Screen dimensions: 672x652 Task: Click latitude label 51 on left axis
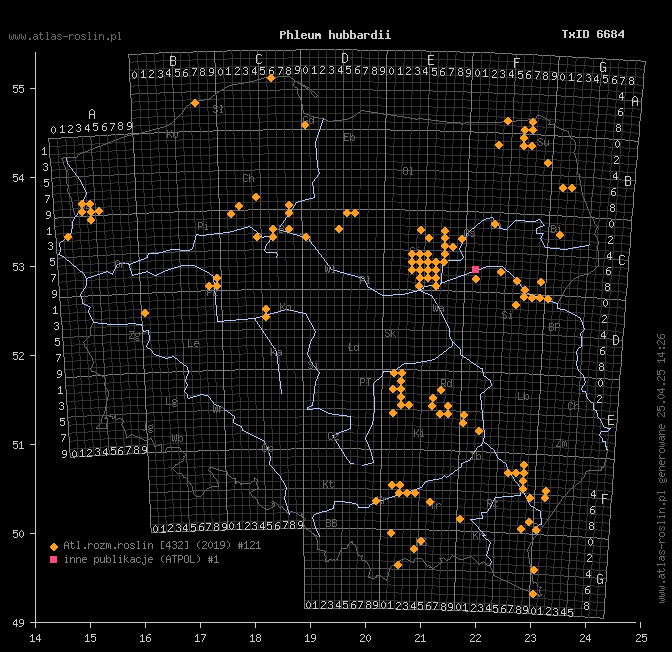[18, 445]
